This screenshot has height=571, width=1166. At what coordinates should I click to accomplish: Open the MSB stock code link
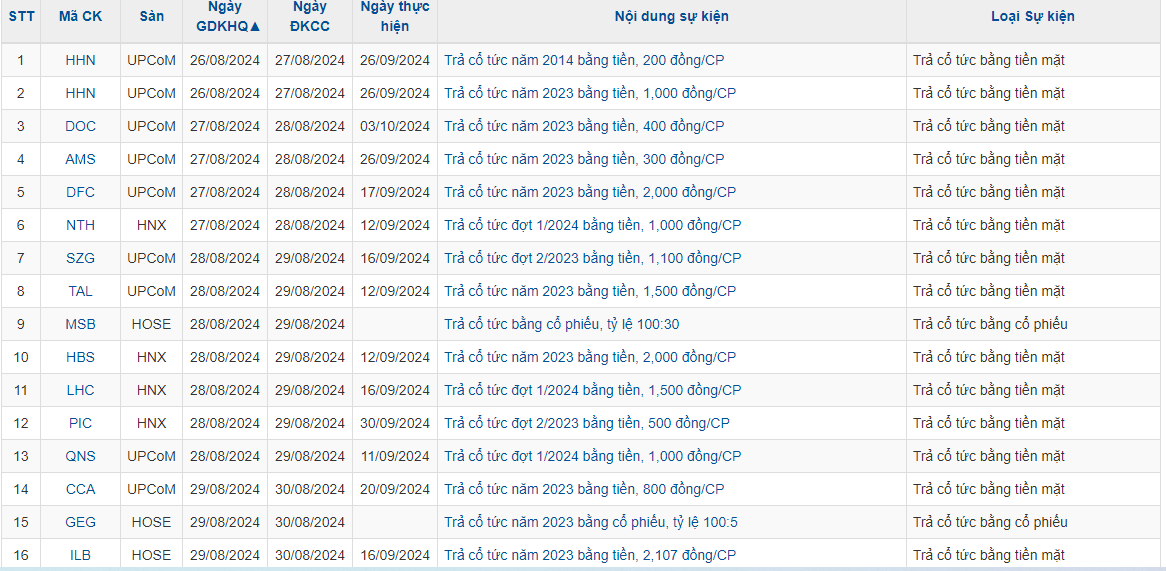pyautogui.click(x=80, y=324)
